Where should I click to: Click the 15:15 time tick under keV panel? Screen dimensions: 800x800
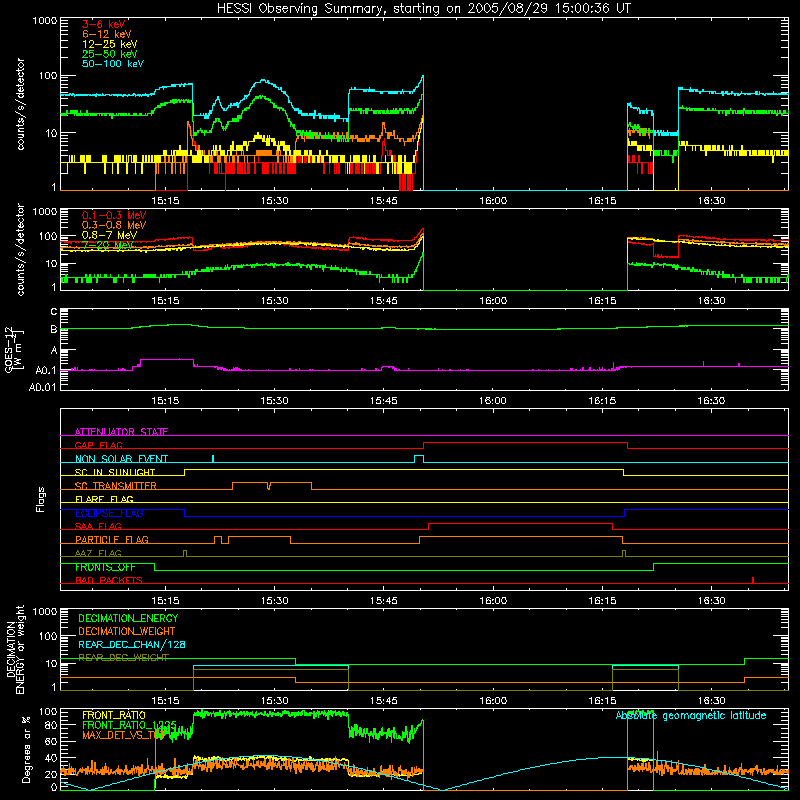[165, 201]
